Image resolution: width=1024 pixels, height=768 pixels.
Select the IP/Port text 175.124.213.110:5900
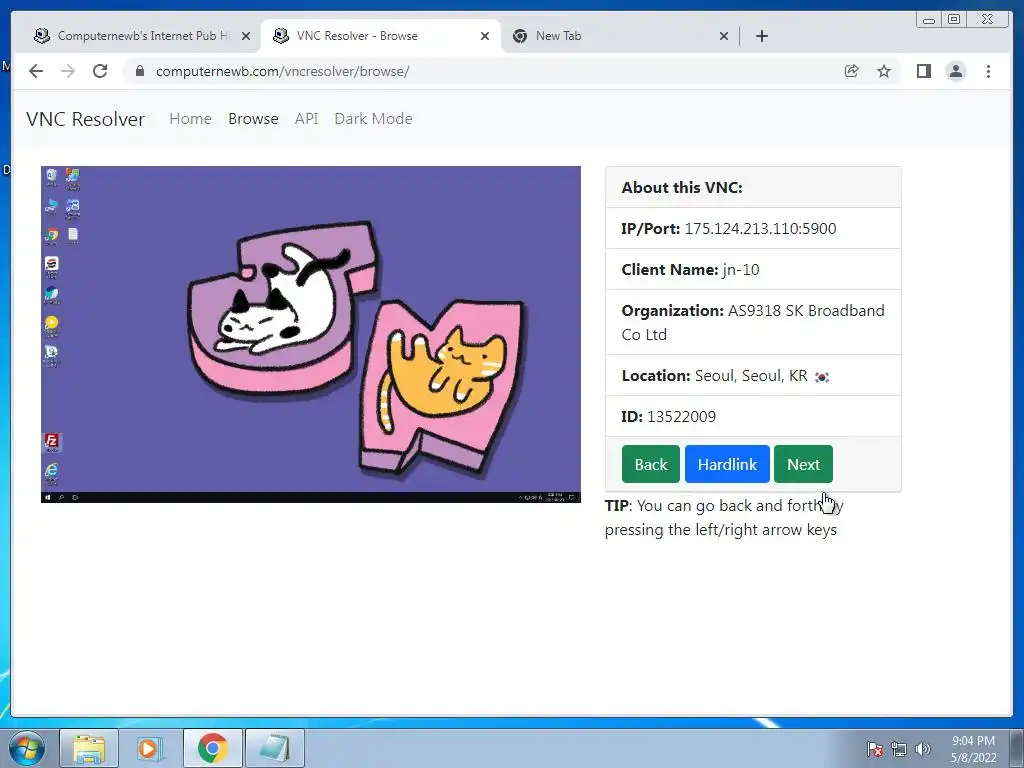click(x=760, y=229)
